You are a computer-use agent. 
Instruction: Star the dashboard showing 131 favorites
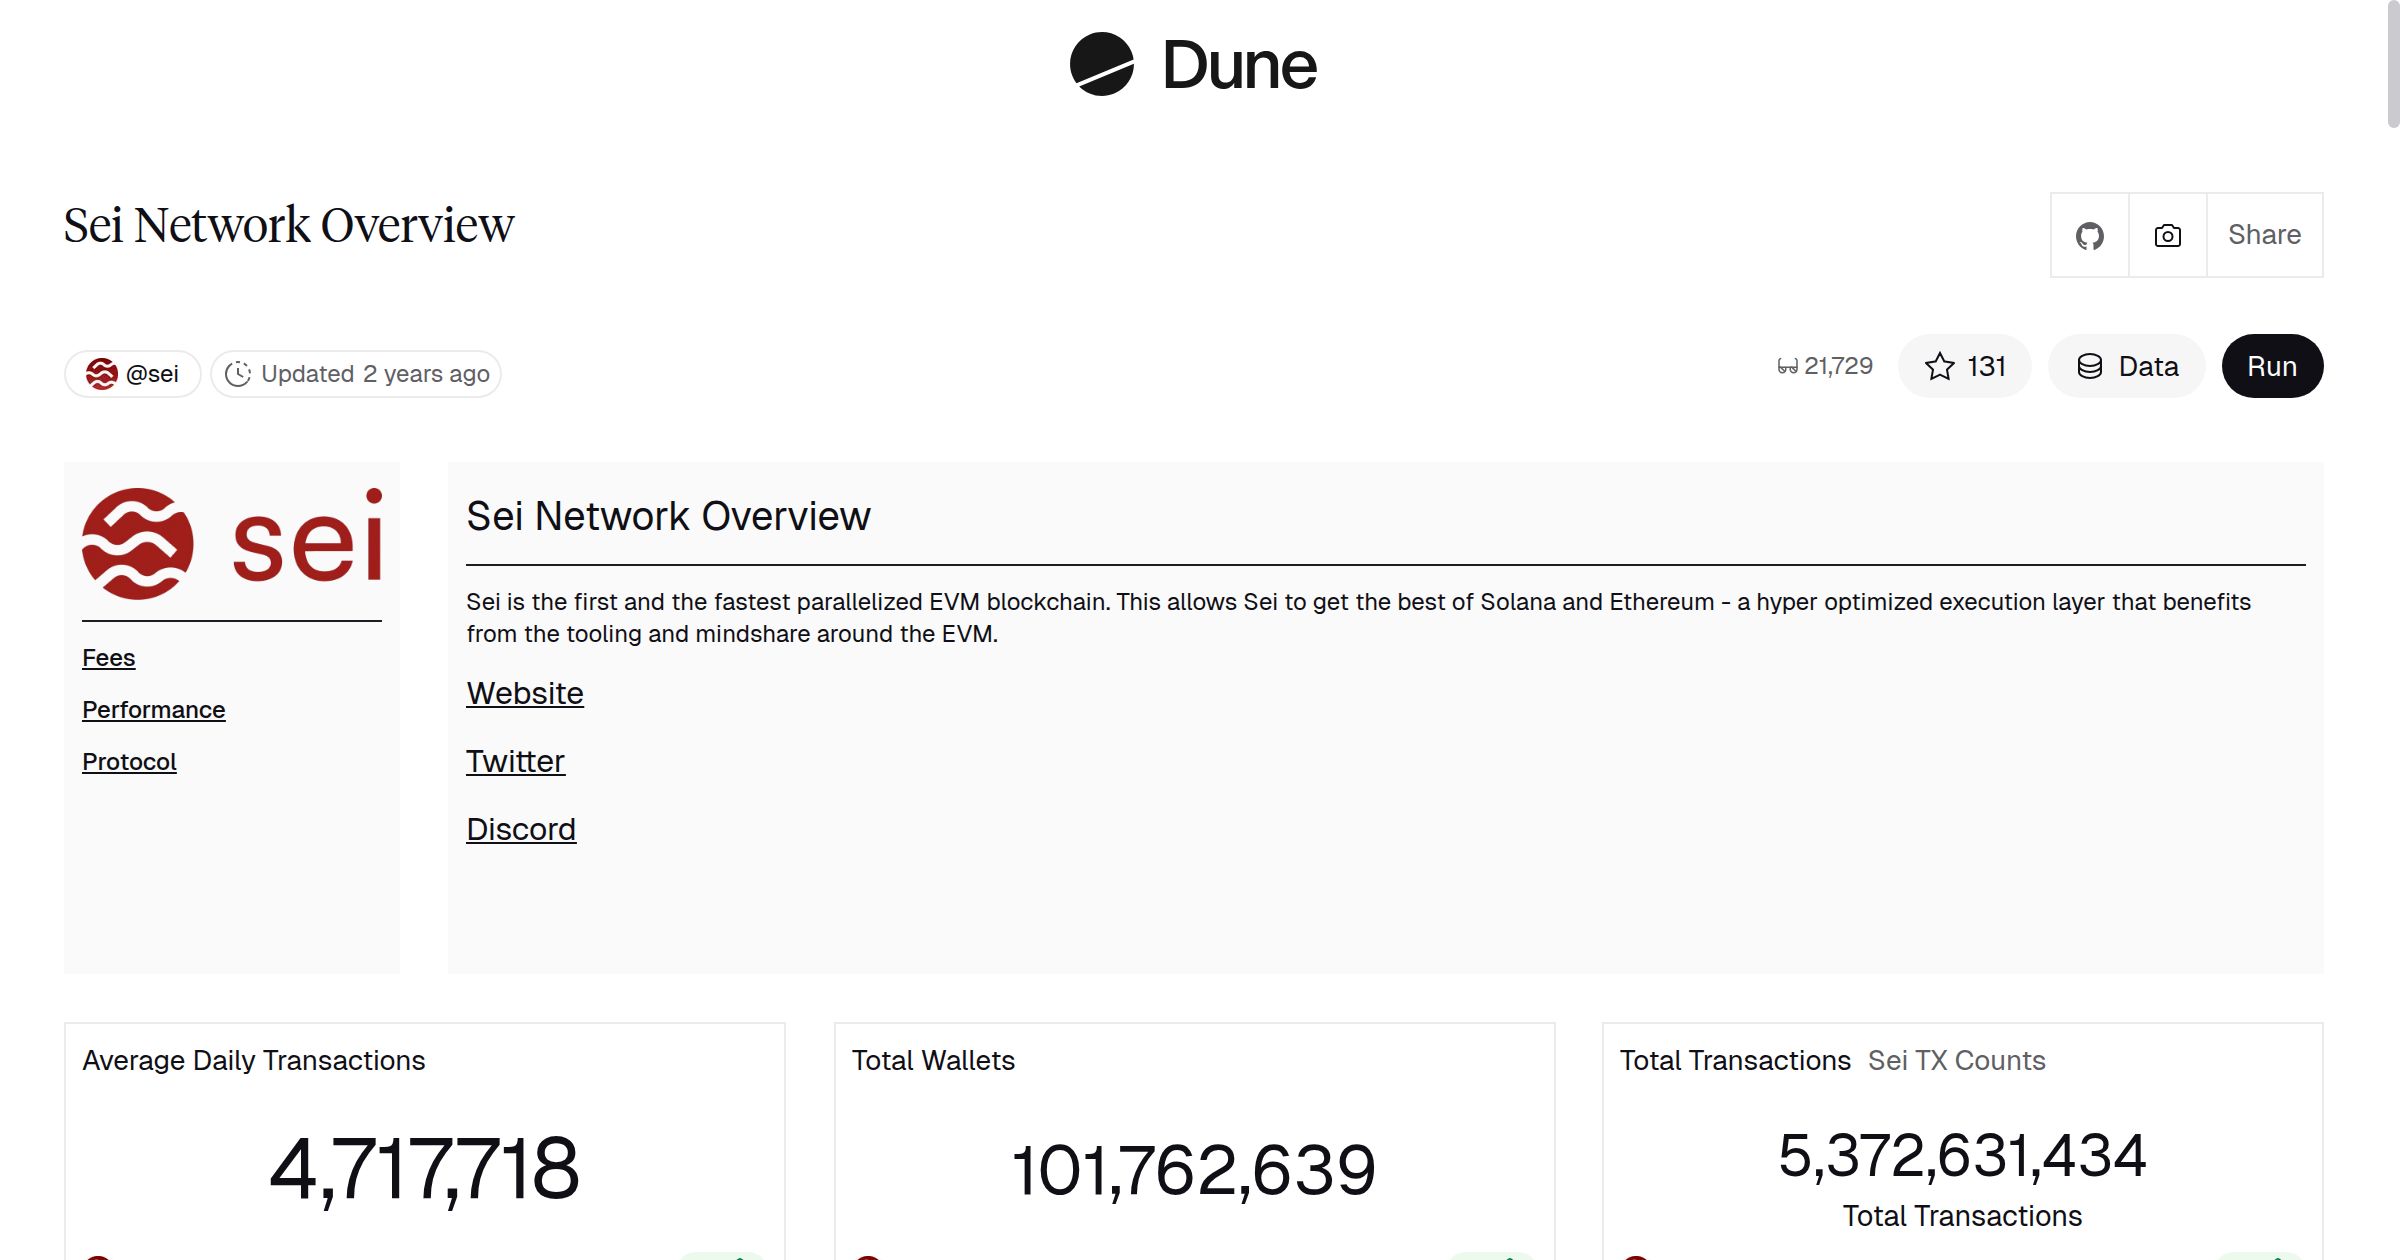(1963, 366)
